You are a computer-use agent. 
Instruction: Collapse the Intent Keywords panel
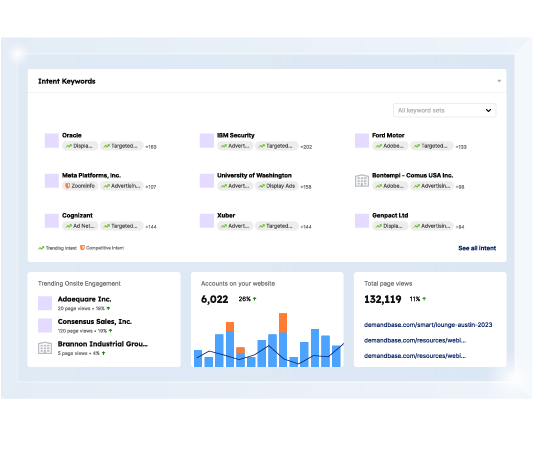[x=499, y=81]
